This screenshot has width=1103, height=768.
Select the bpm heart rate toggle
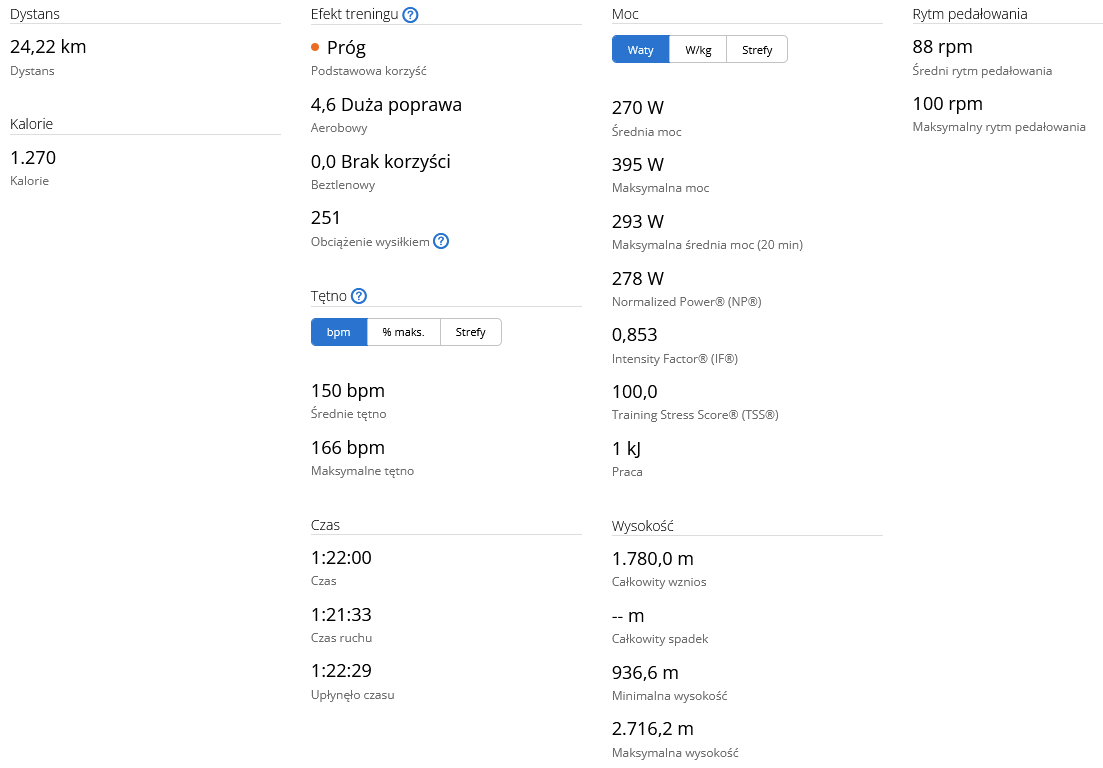(339, 332)
